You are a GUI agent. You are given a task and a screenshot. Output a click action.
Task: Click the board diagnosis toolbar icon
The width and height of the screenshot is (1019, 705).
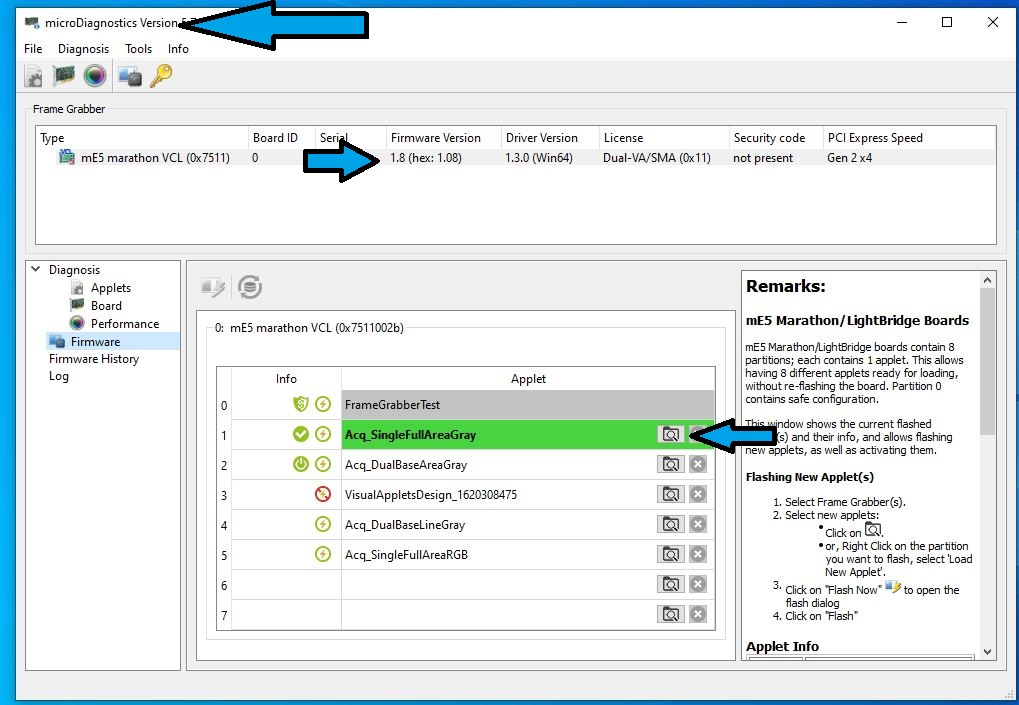tap(64, 76)
